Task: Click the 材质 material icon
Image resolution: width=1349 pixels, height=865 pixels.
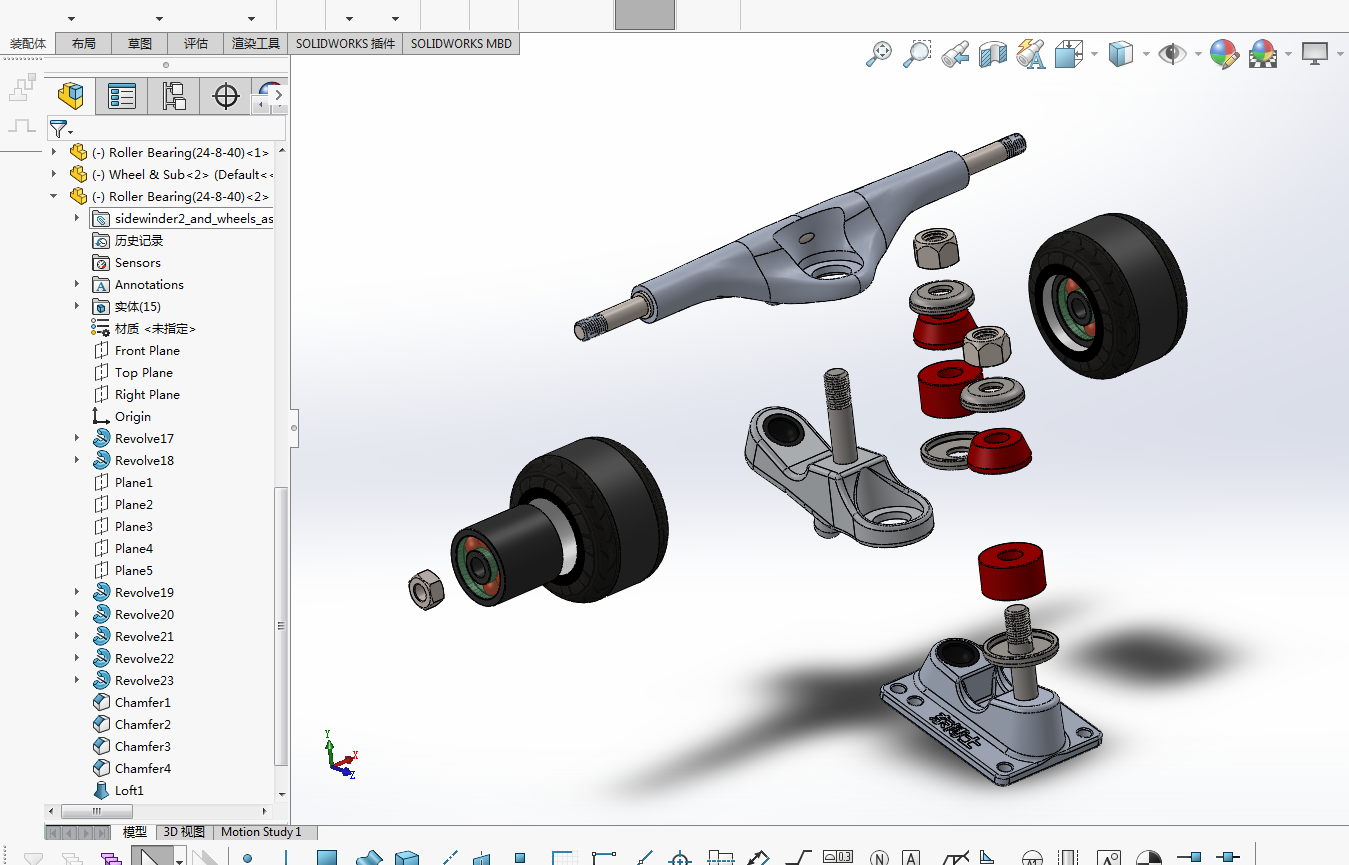Action: pos(101,329)
